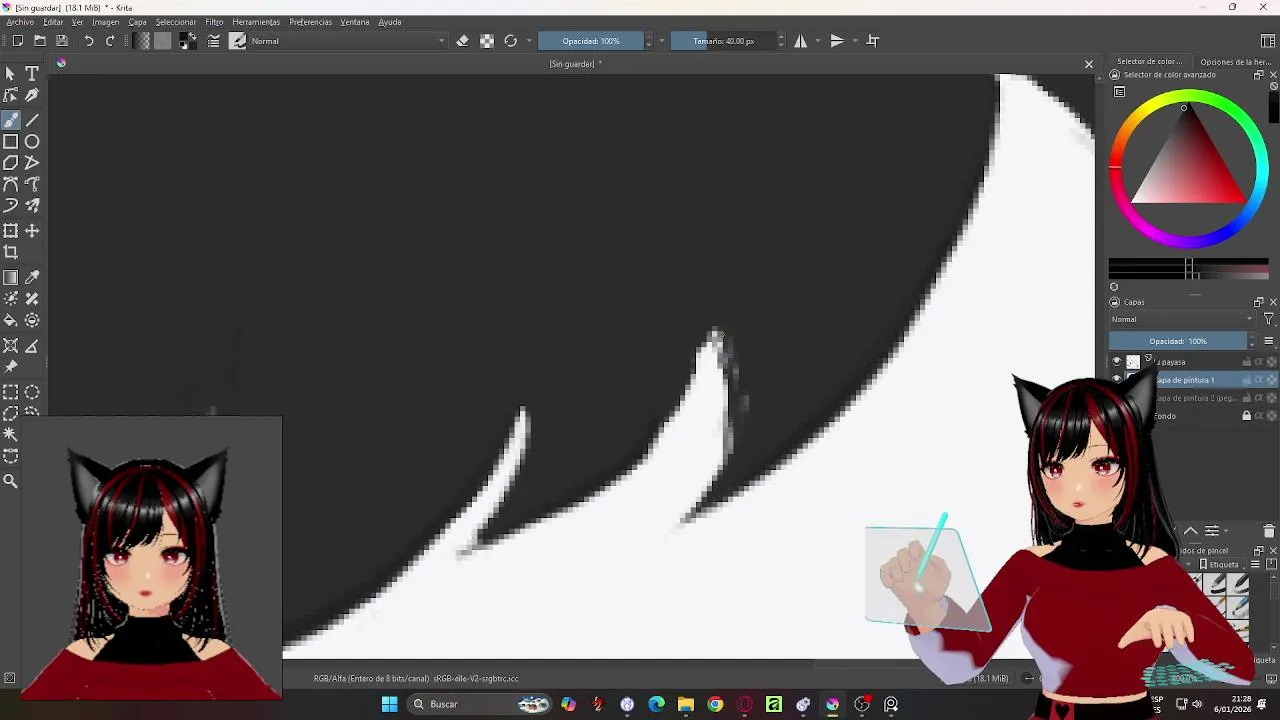Select the Polygon tool
This screenshot has width=1280, height=720.
tap(11, 163)
